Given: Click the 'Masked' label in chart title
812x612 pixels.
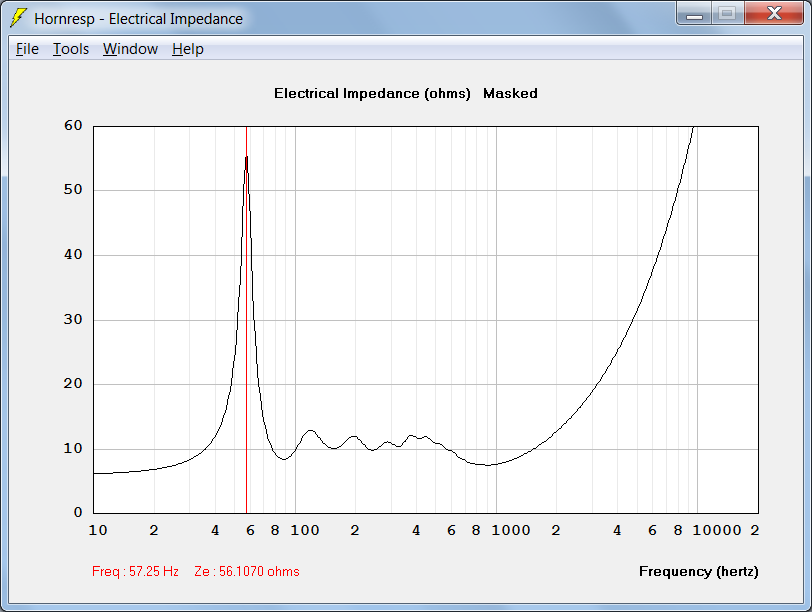Looking at the screenshot, I should [510, 93].
